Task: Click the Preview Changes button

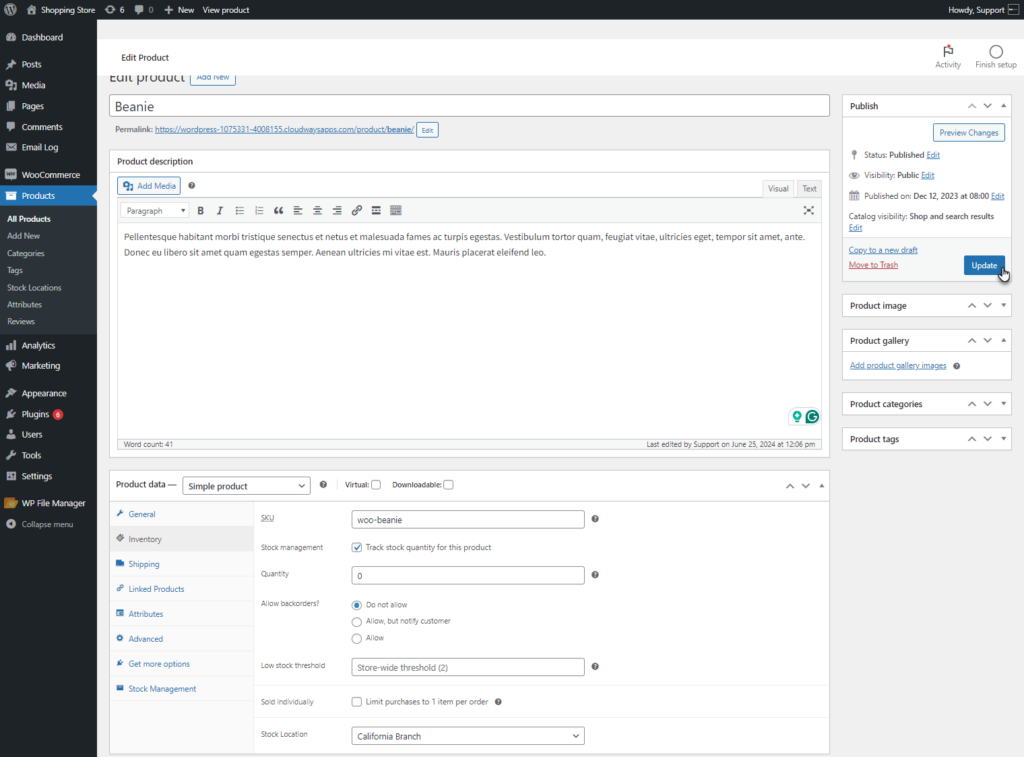Action: (968, 133)
